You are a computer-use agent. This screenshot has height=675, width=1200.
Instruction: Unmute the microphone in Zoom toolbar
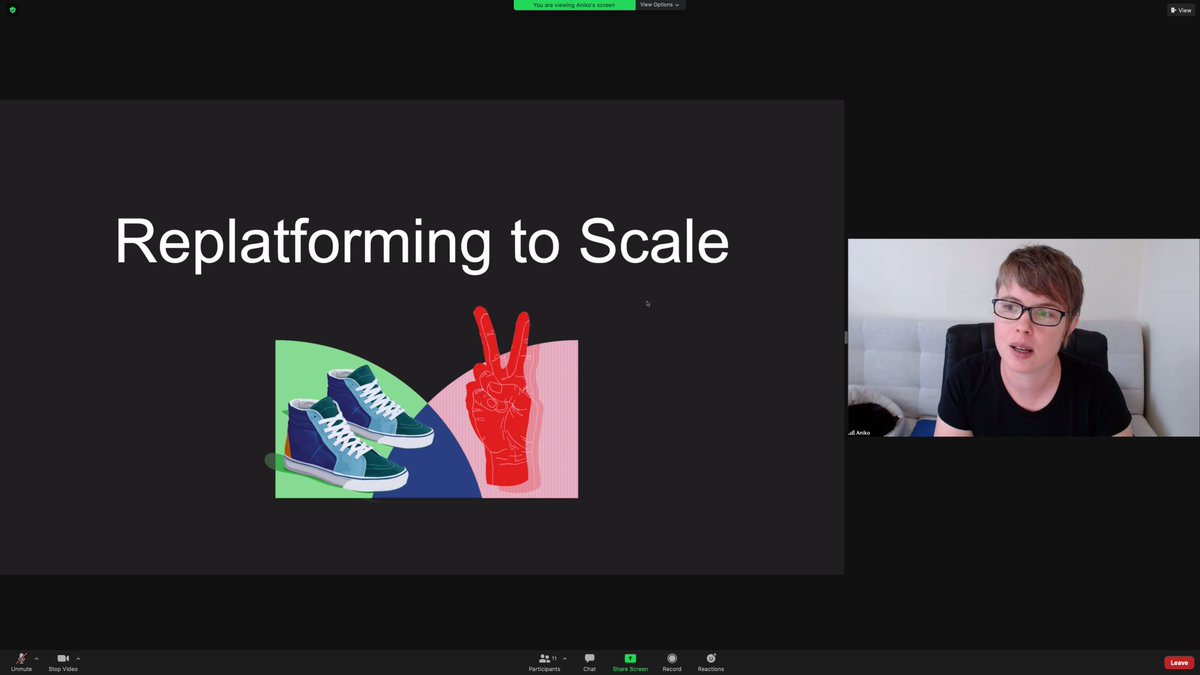pos(21,662)
